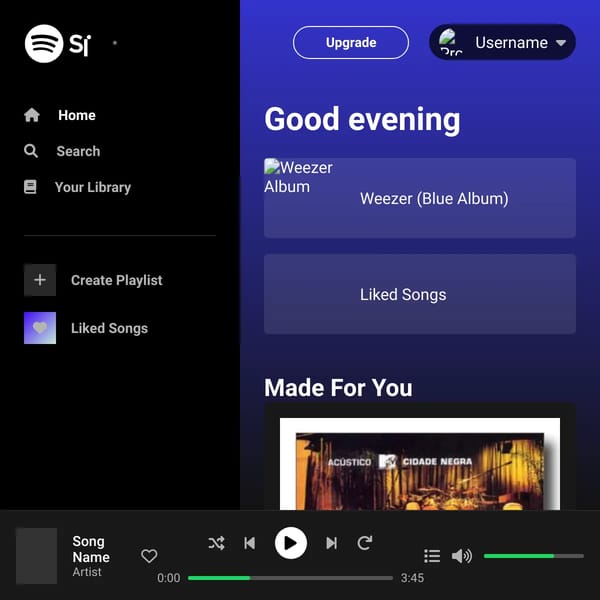Click the Good evening heading
The height and width of the screenshot is (600, 600).
[362, 119]
